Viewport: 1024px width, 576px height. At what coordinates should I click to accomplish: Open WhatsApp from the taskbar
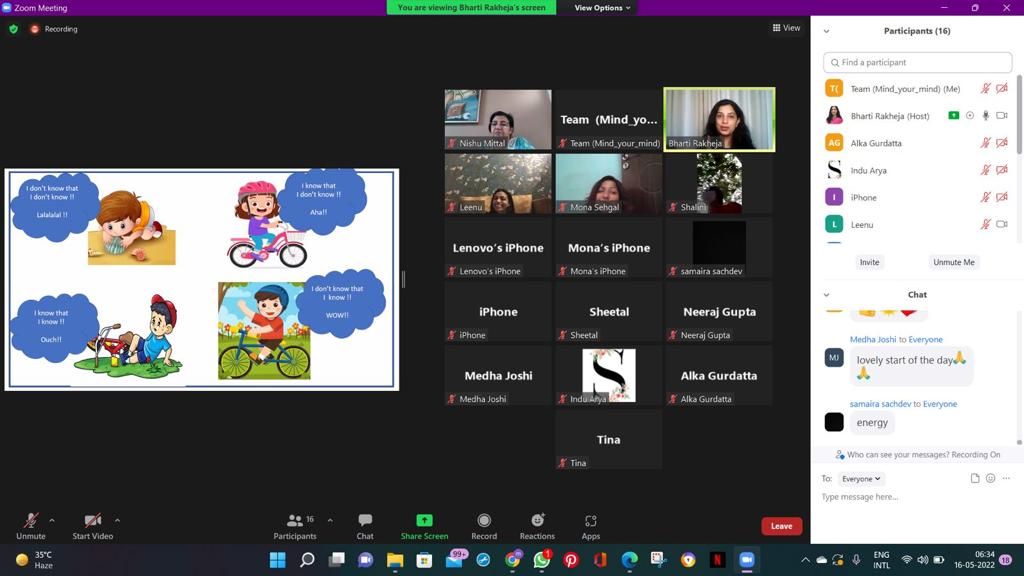(x=542, y=560)
